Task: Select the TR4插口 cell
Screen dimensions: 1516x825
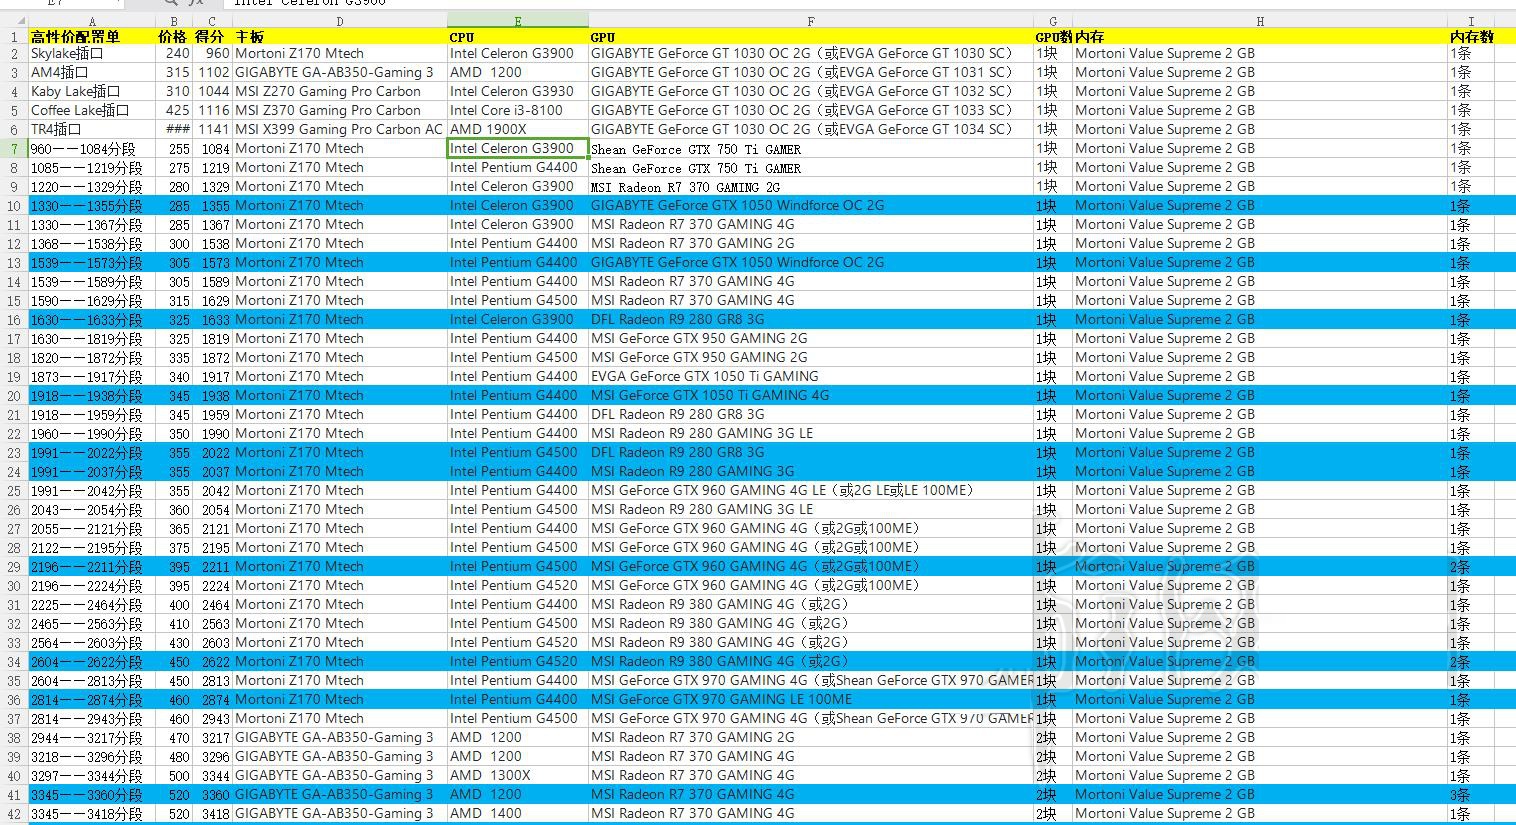Action: (92, 129)
